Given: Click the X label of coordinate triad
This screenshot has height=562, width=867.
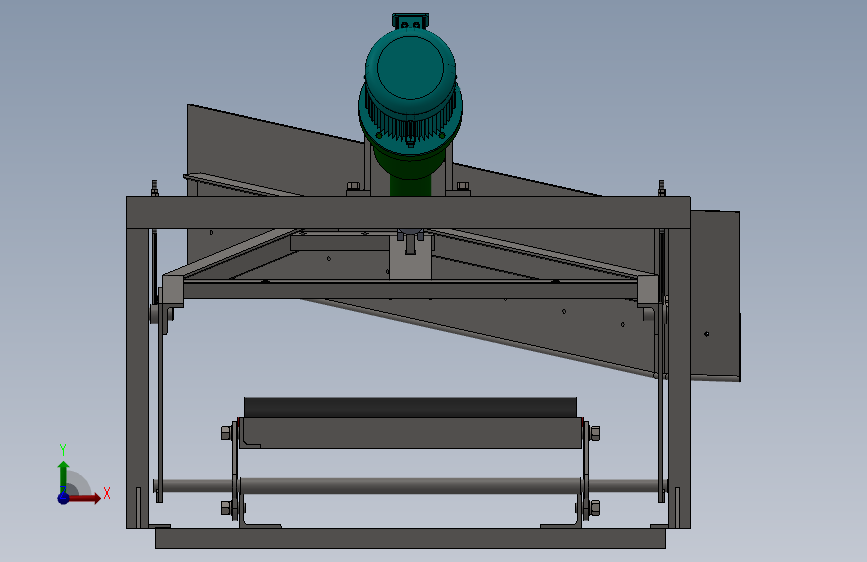Looking at the screenshot, I should 107,493.
